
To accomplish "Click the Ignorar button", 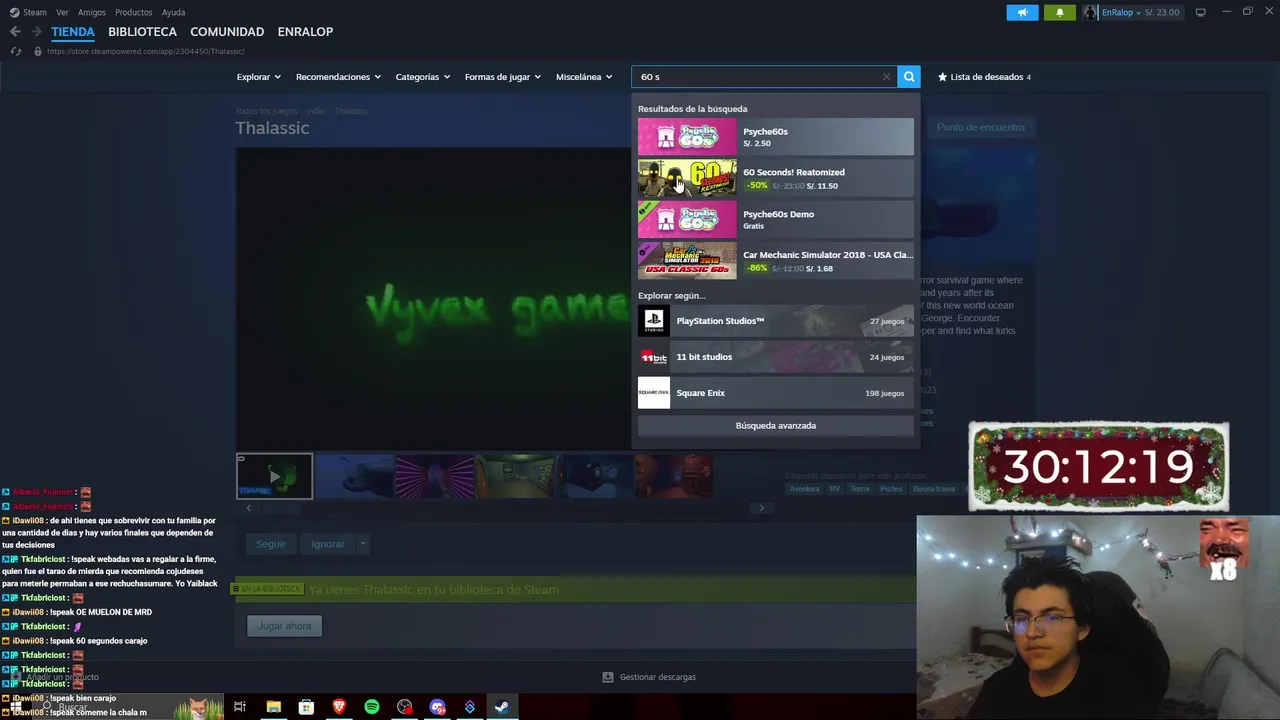I will (328, 544).
